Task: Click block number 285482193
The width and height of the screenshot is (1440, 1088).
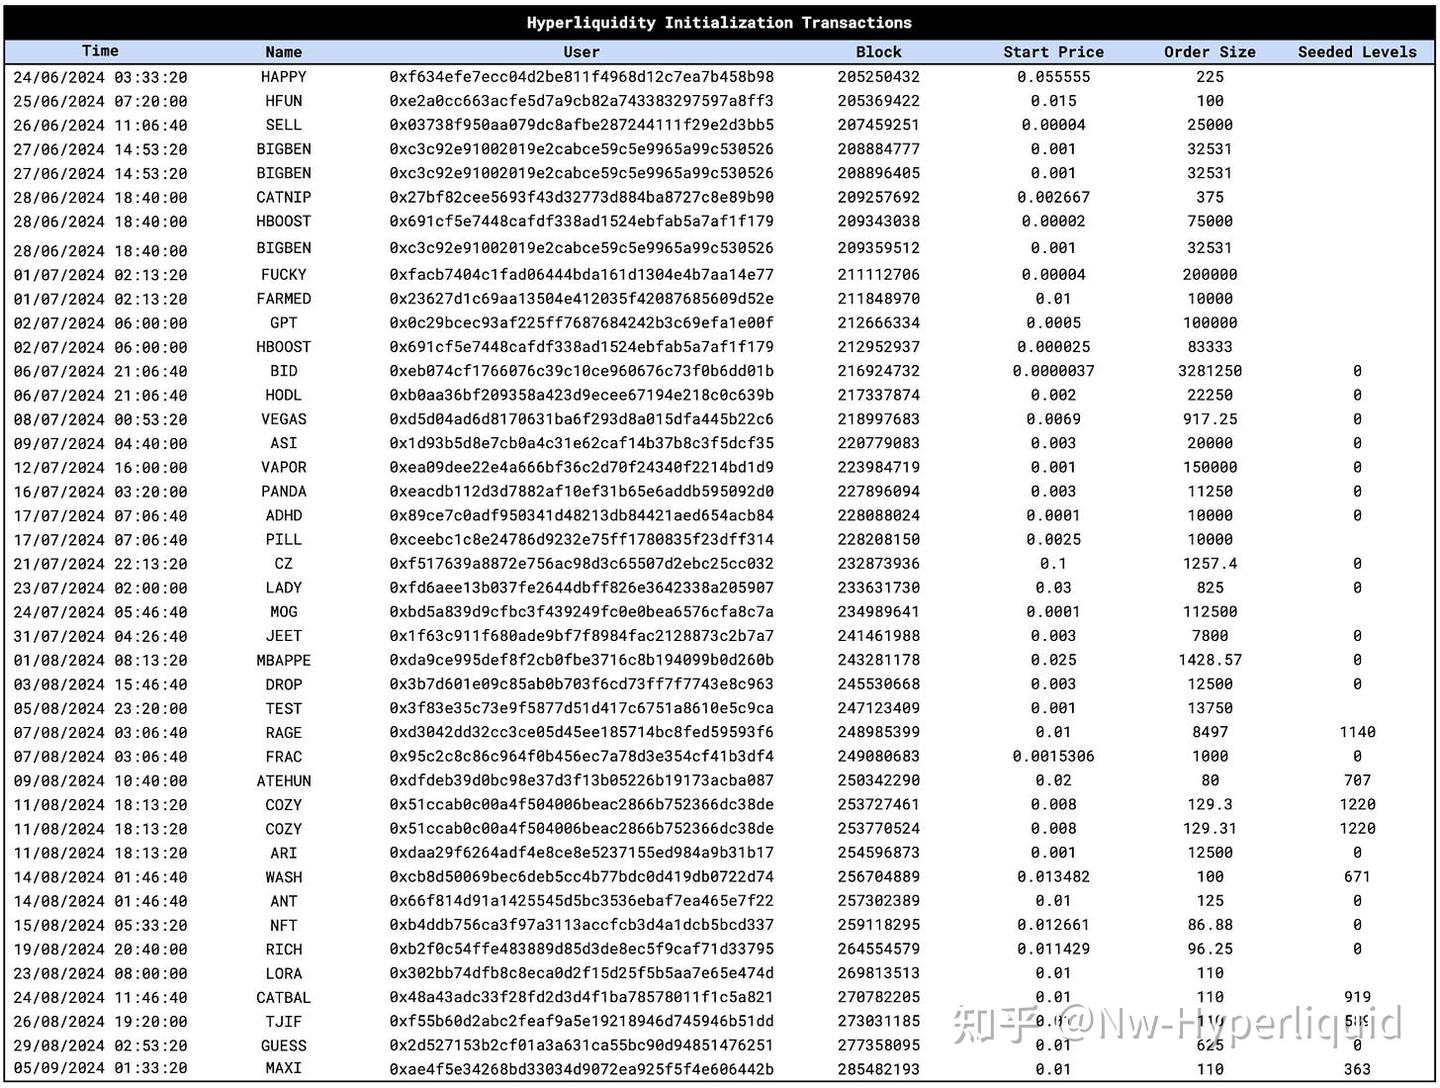Action: click(x=879, y=1069)
